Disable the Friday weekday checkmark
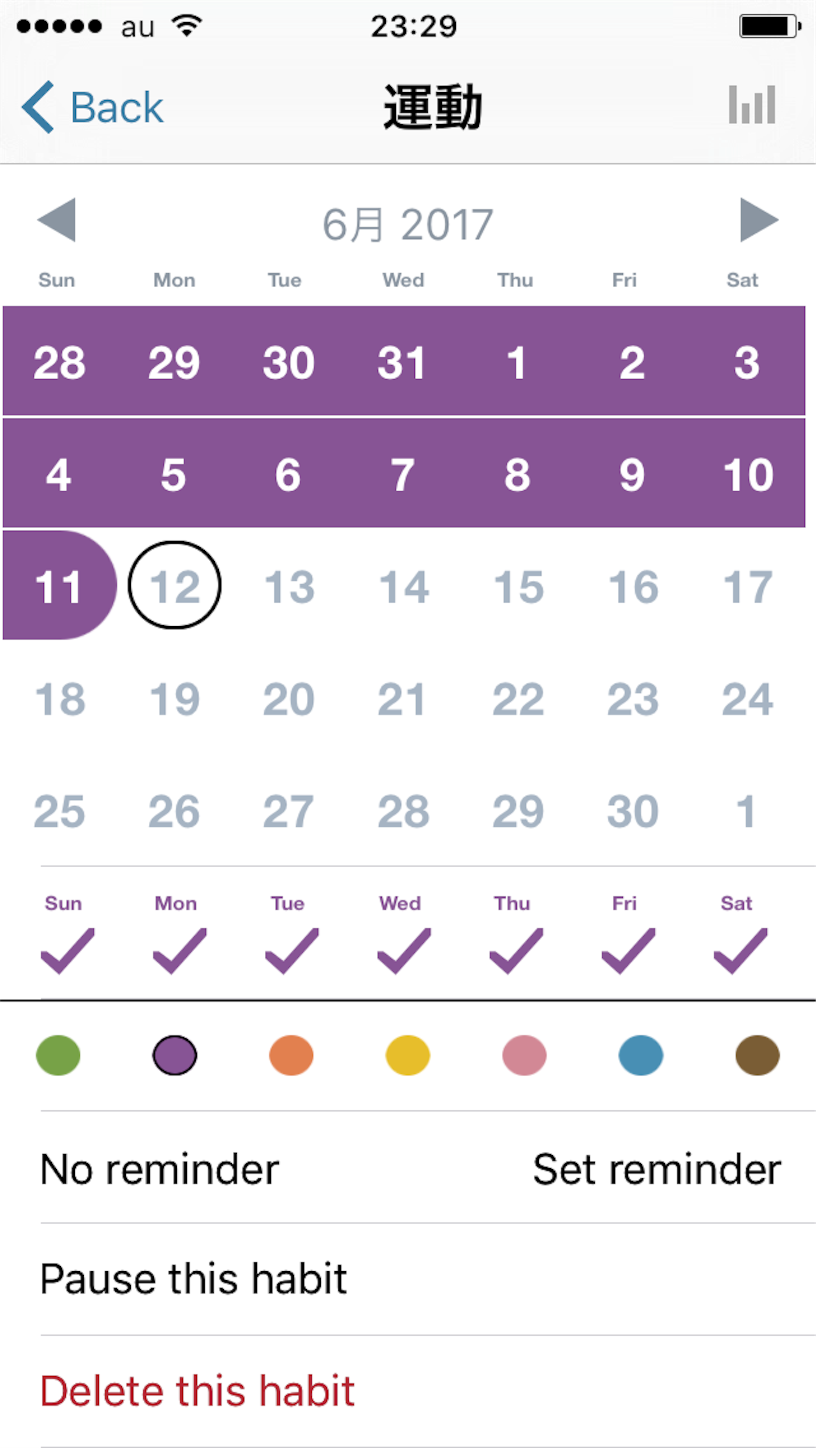Screen dimensions: 816x1448 click(628, 951)
